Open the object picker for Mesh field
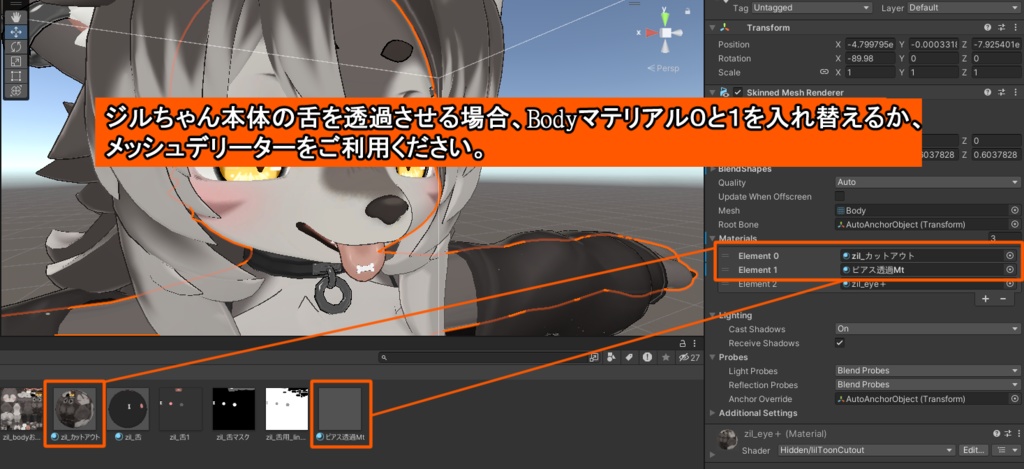 pyautogui.click(x=1014, y=210)
